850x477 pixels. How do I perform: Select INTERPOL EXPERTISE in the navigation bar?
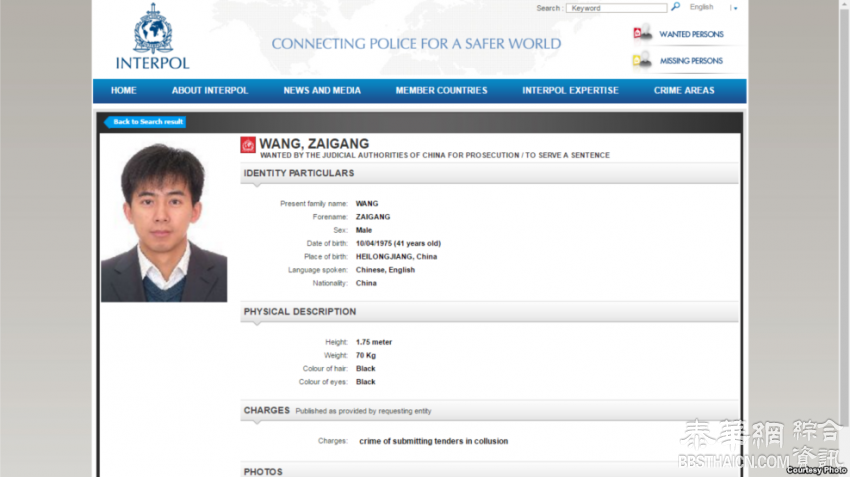click(570, 91)
